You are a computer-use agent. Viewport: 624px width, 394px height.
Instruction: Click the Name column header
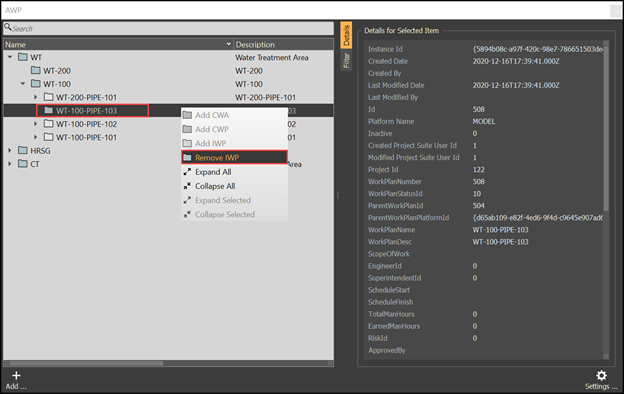coord(118,45)
